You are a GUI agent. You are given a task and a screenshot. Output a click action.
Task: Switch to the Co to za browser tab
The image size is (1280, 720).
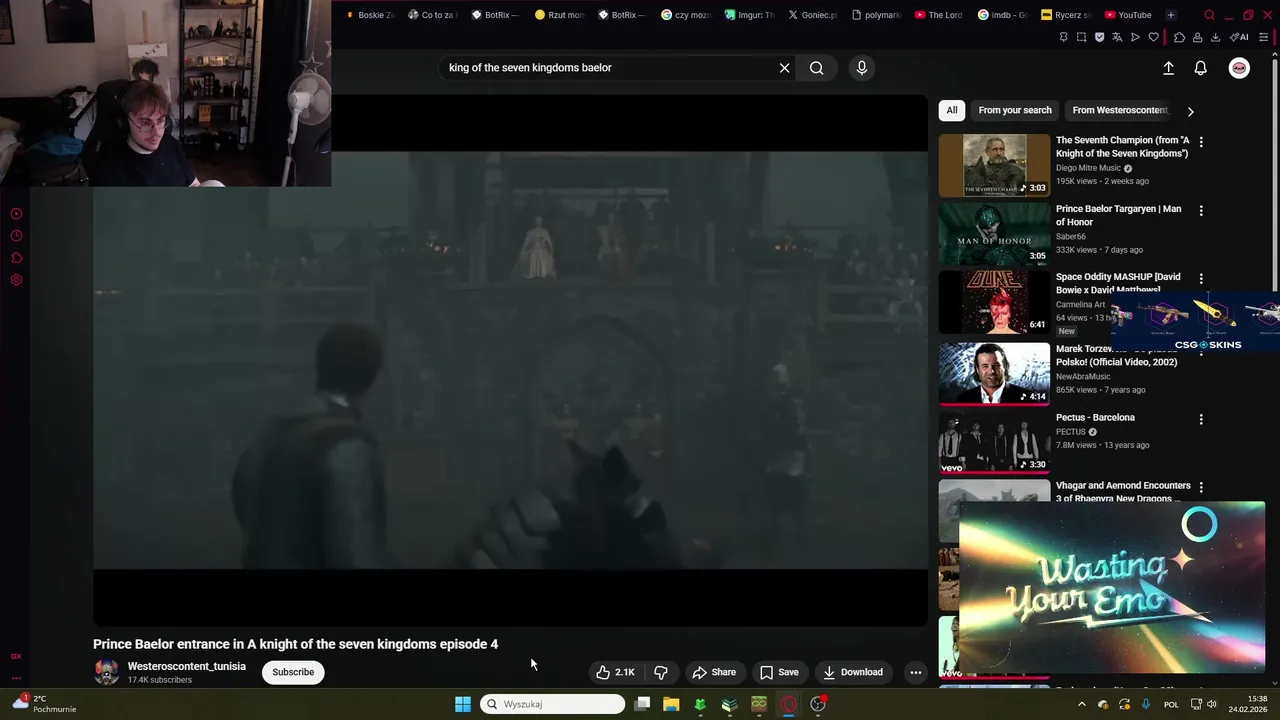pos(432,15)
